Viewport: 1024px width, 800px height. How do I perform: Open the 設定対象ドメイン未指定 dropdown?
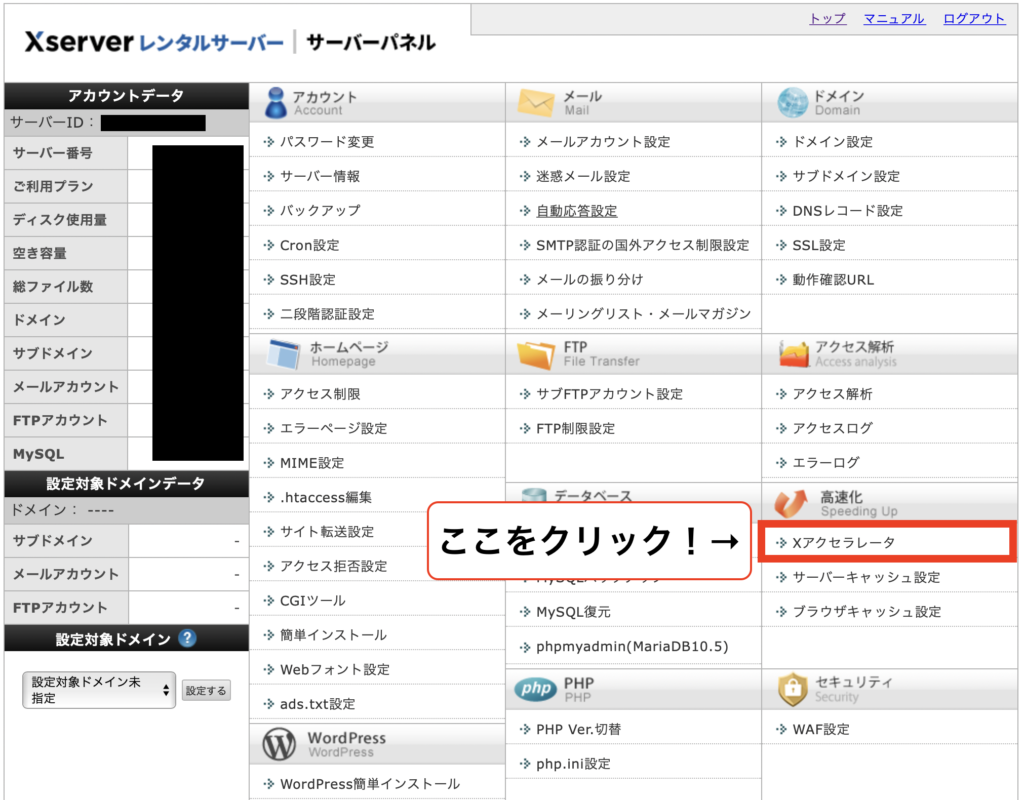click(99, 690)
